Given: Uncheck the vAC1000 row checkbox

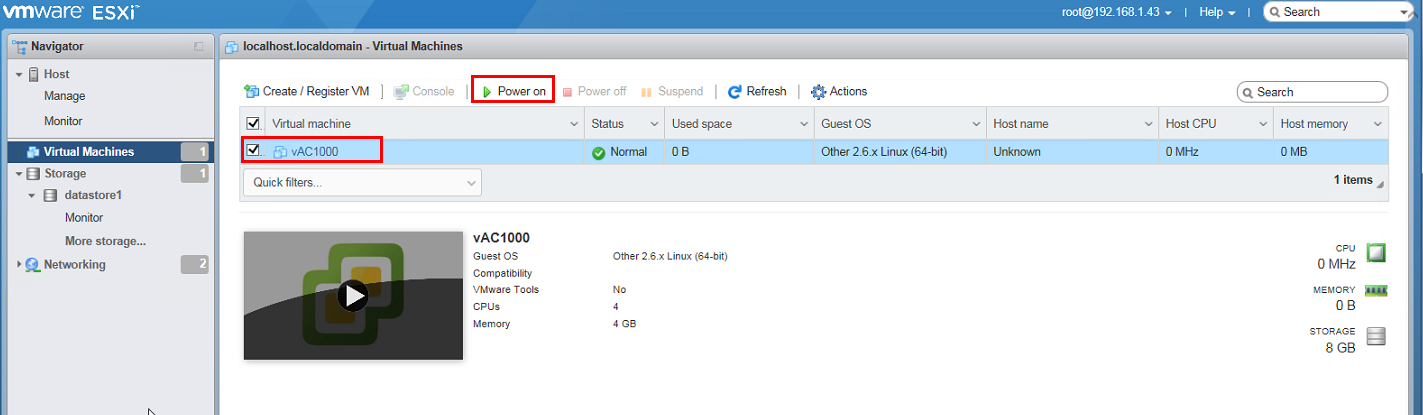Looking at the screenshot, I should [x=253, y=151].
